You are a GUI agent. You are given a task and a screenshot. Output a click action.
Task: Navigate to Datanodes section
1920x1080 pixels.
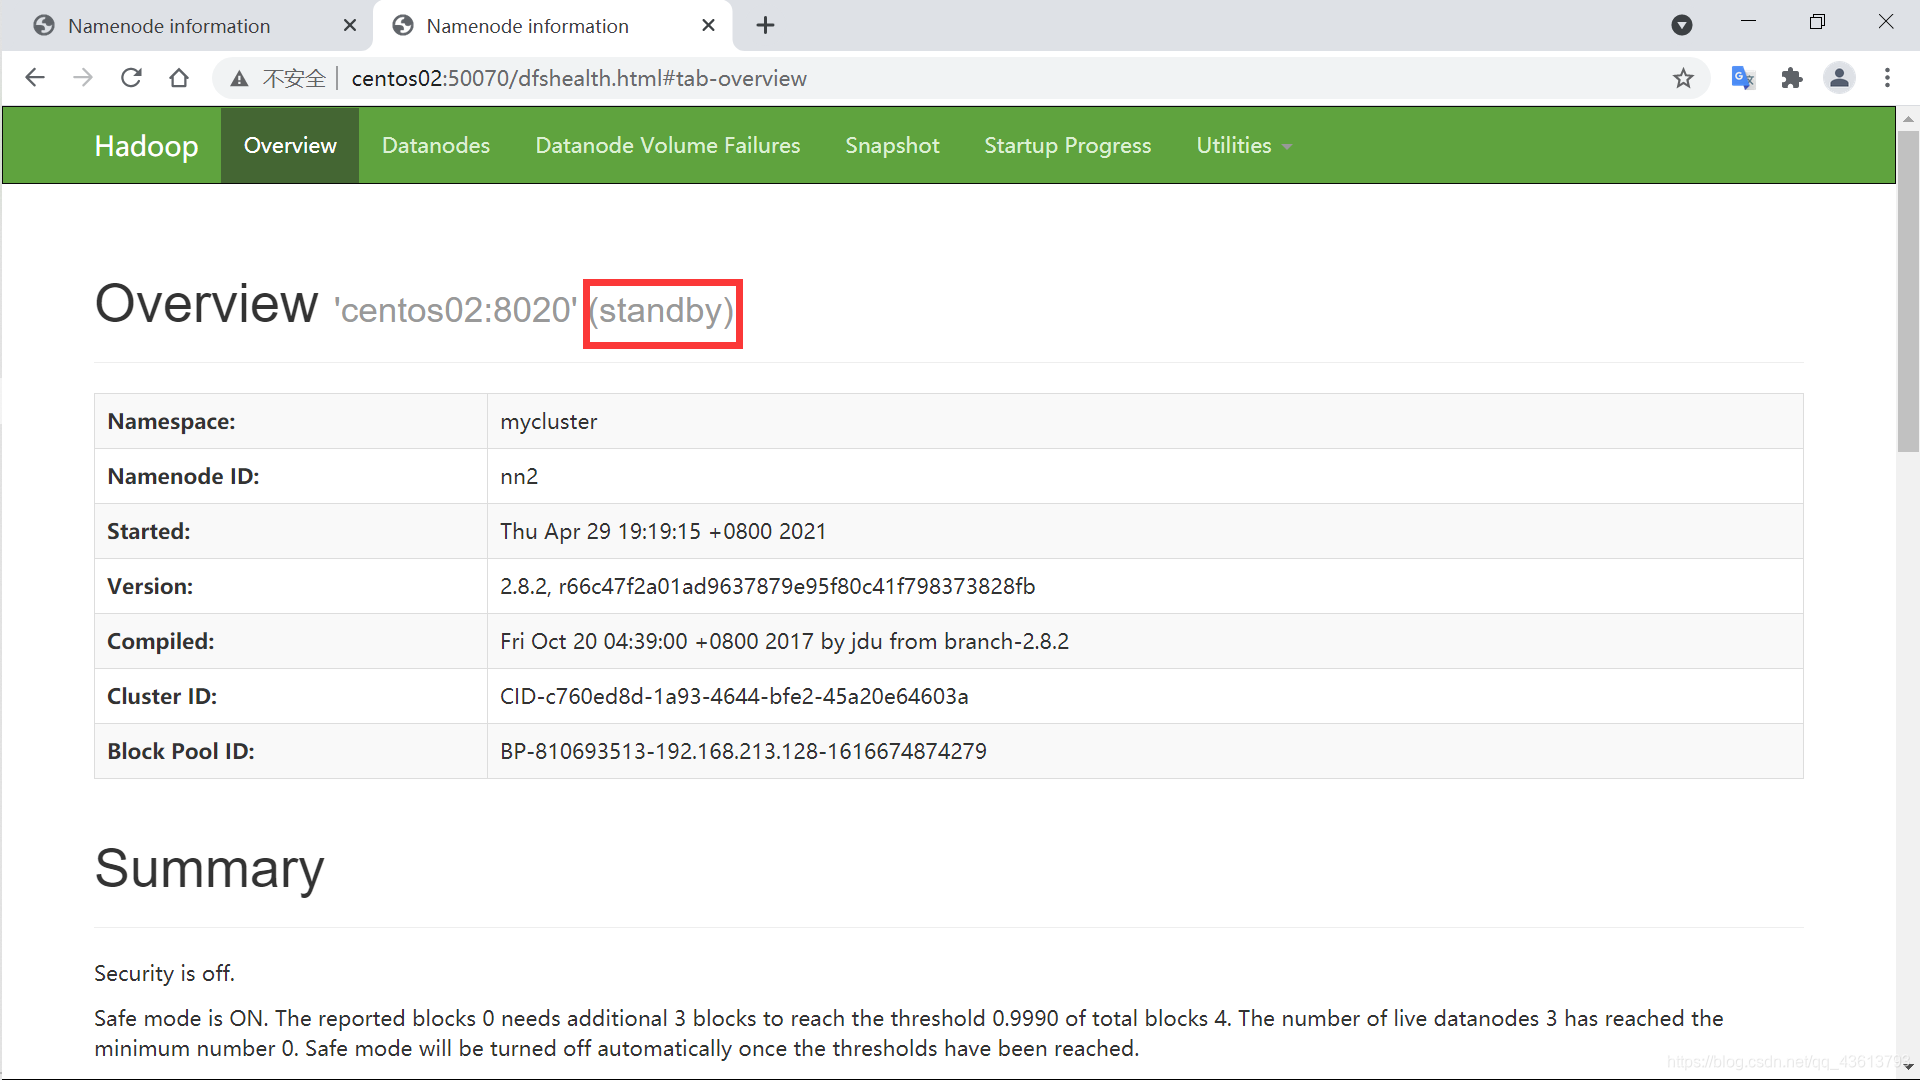435,145
